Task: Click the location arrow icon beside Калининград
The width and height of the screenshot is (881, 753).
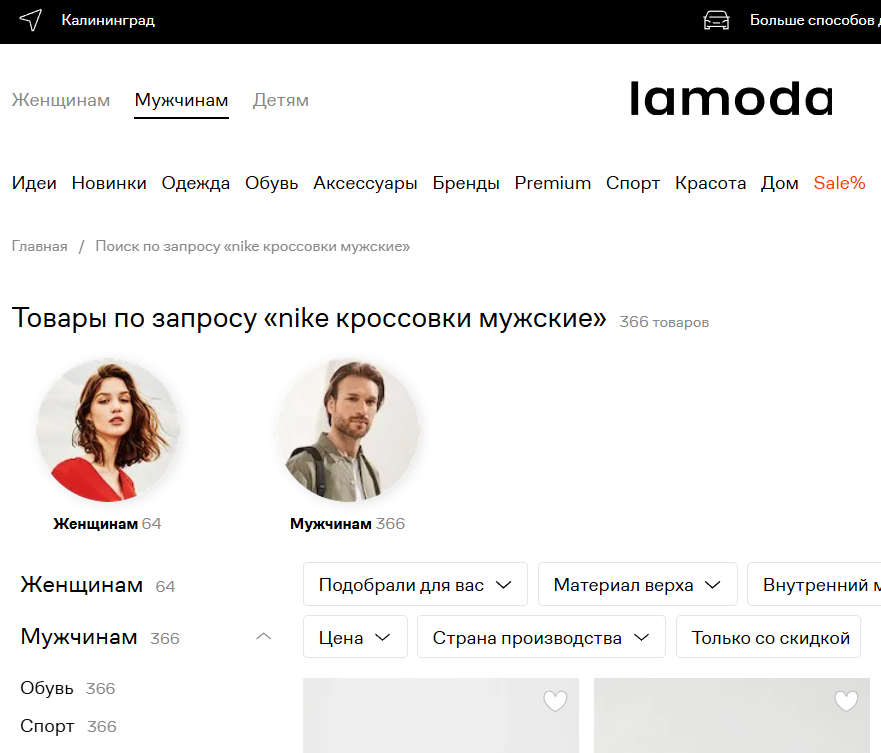Action: tap(31, 20)
